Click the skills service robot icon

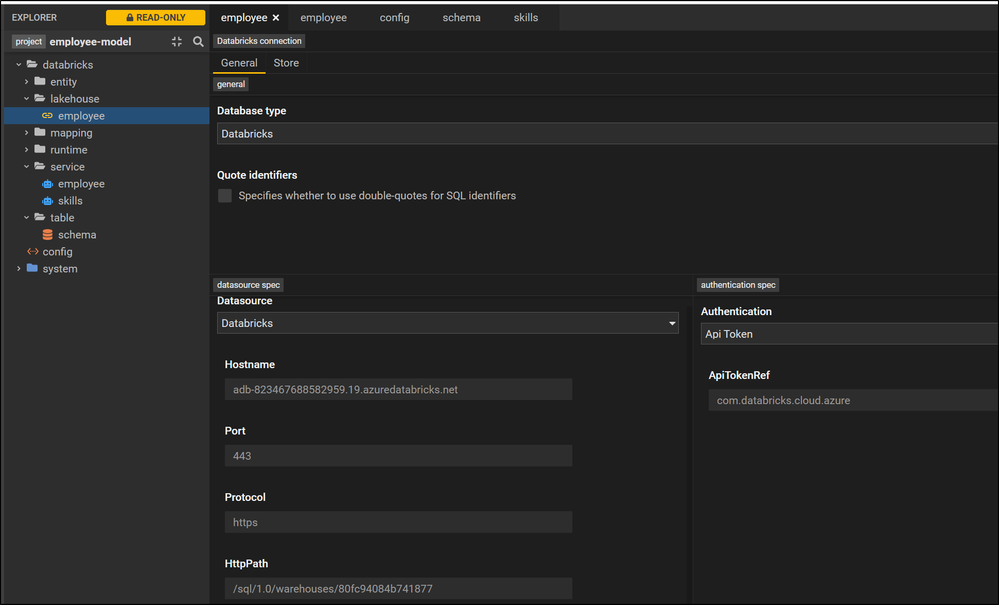point(47,201)
